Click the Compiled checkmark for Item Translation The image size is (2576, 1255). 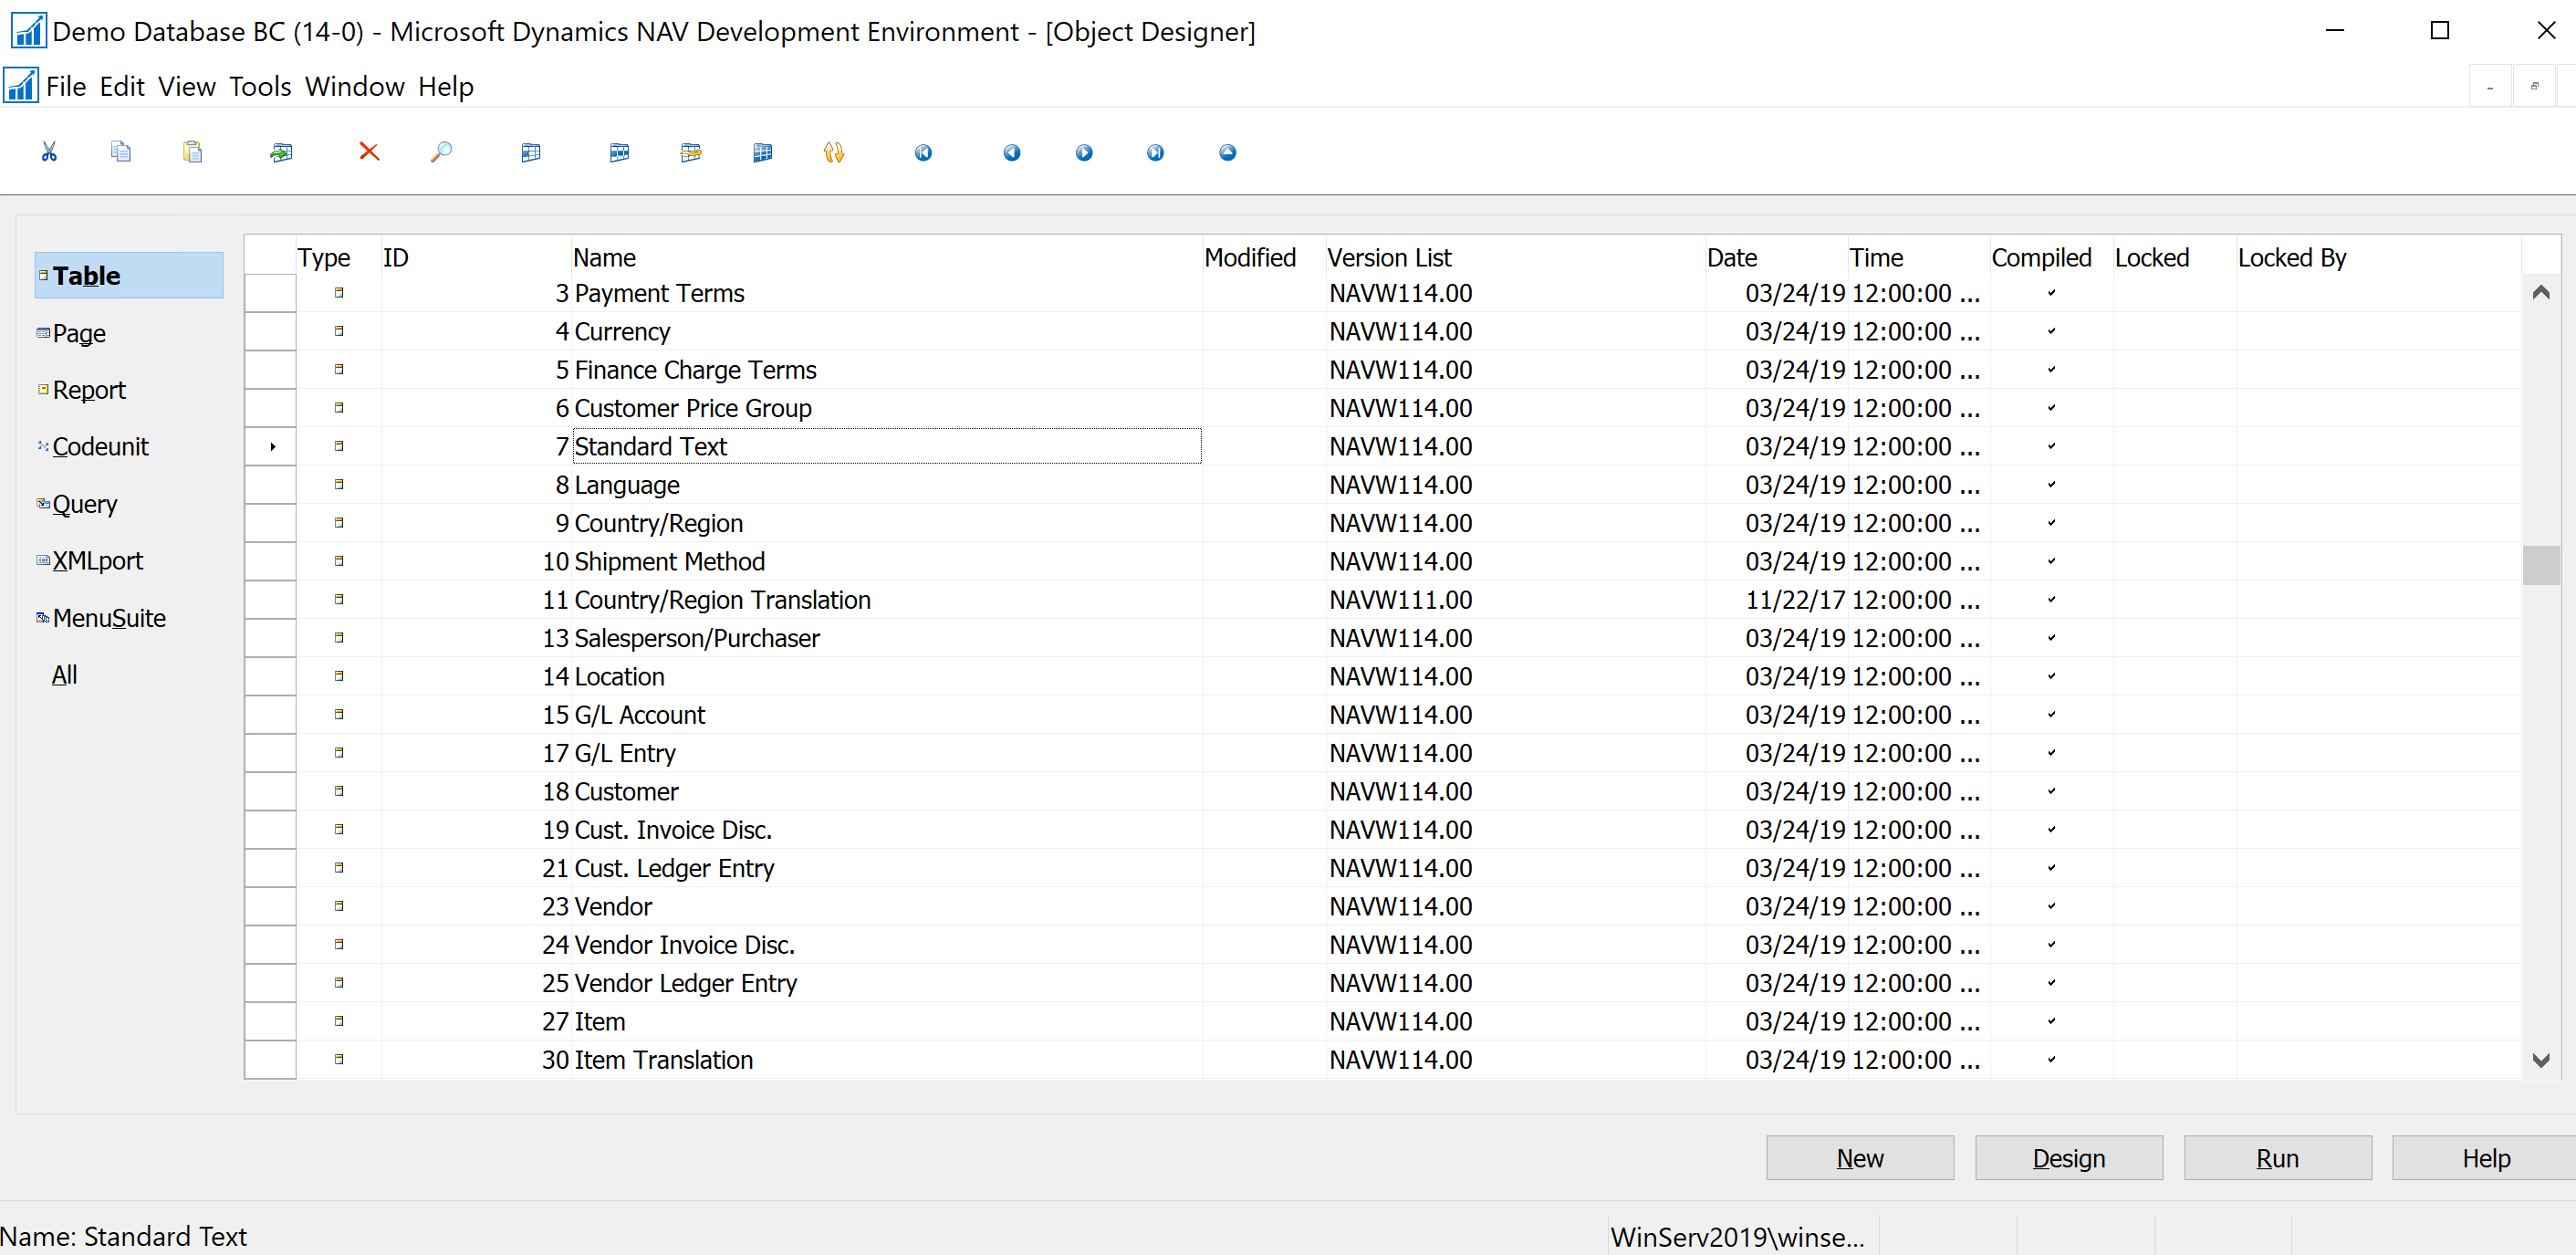(2051, 1059)
